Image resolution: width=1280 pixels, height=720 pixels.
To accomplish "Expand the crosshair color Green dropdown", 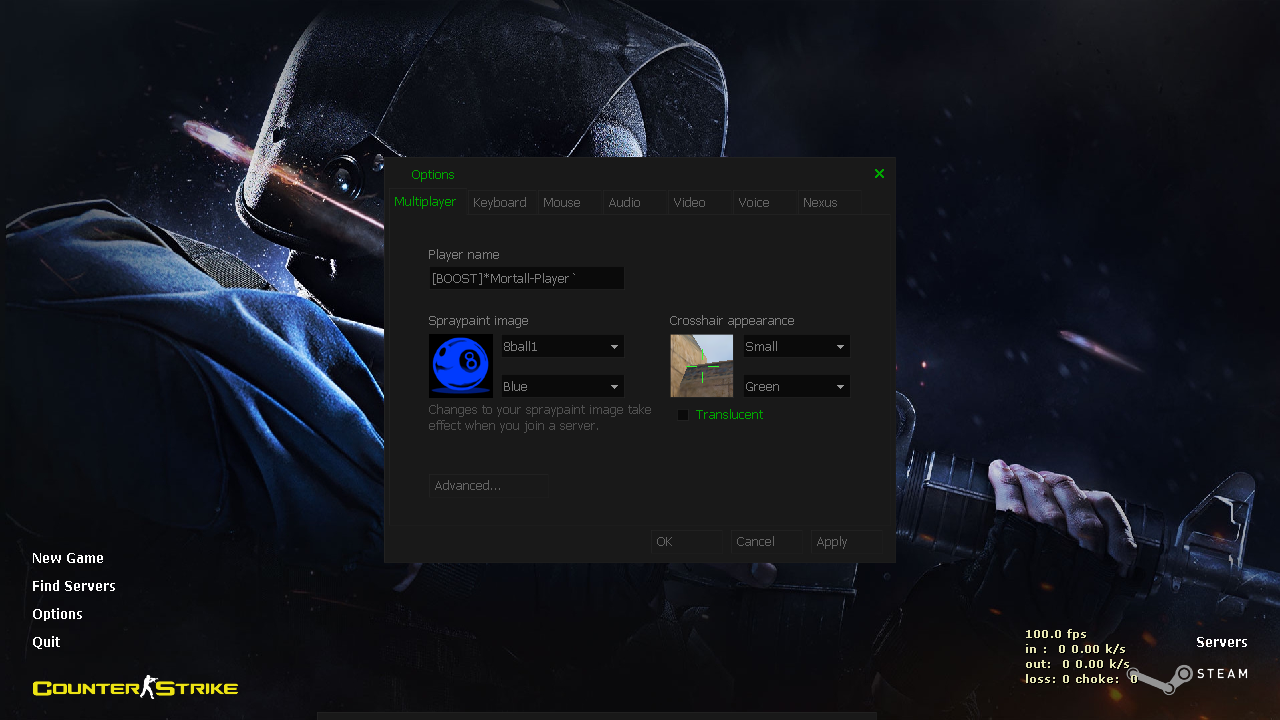I will point(796,387).
